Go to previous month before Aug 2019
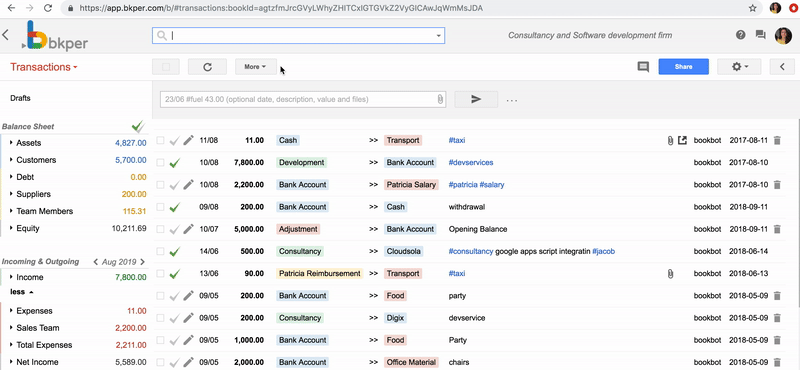 coord(95,262)
